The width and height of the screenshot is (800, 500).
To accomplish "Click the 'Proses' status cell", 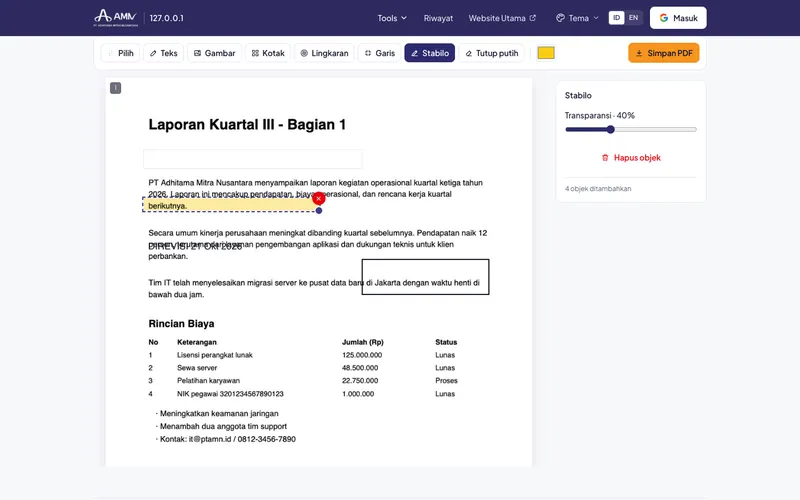I will click(x=446, y=381).
